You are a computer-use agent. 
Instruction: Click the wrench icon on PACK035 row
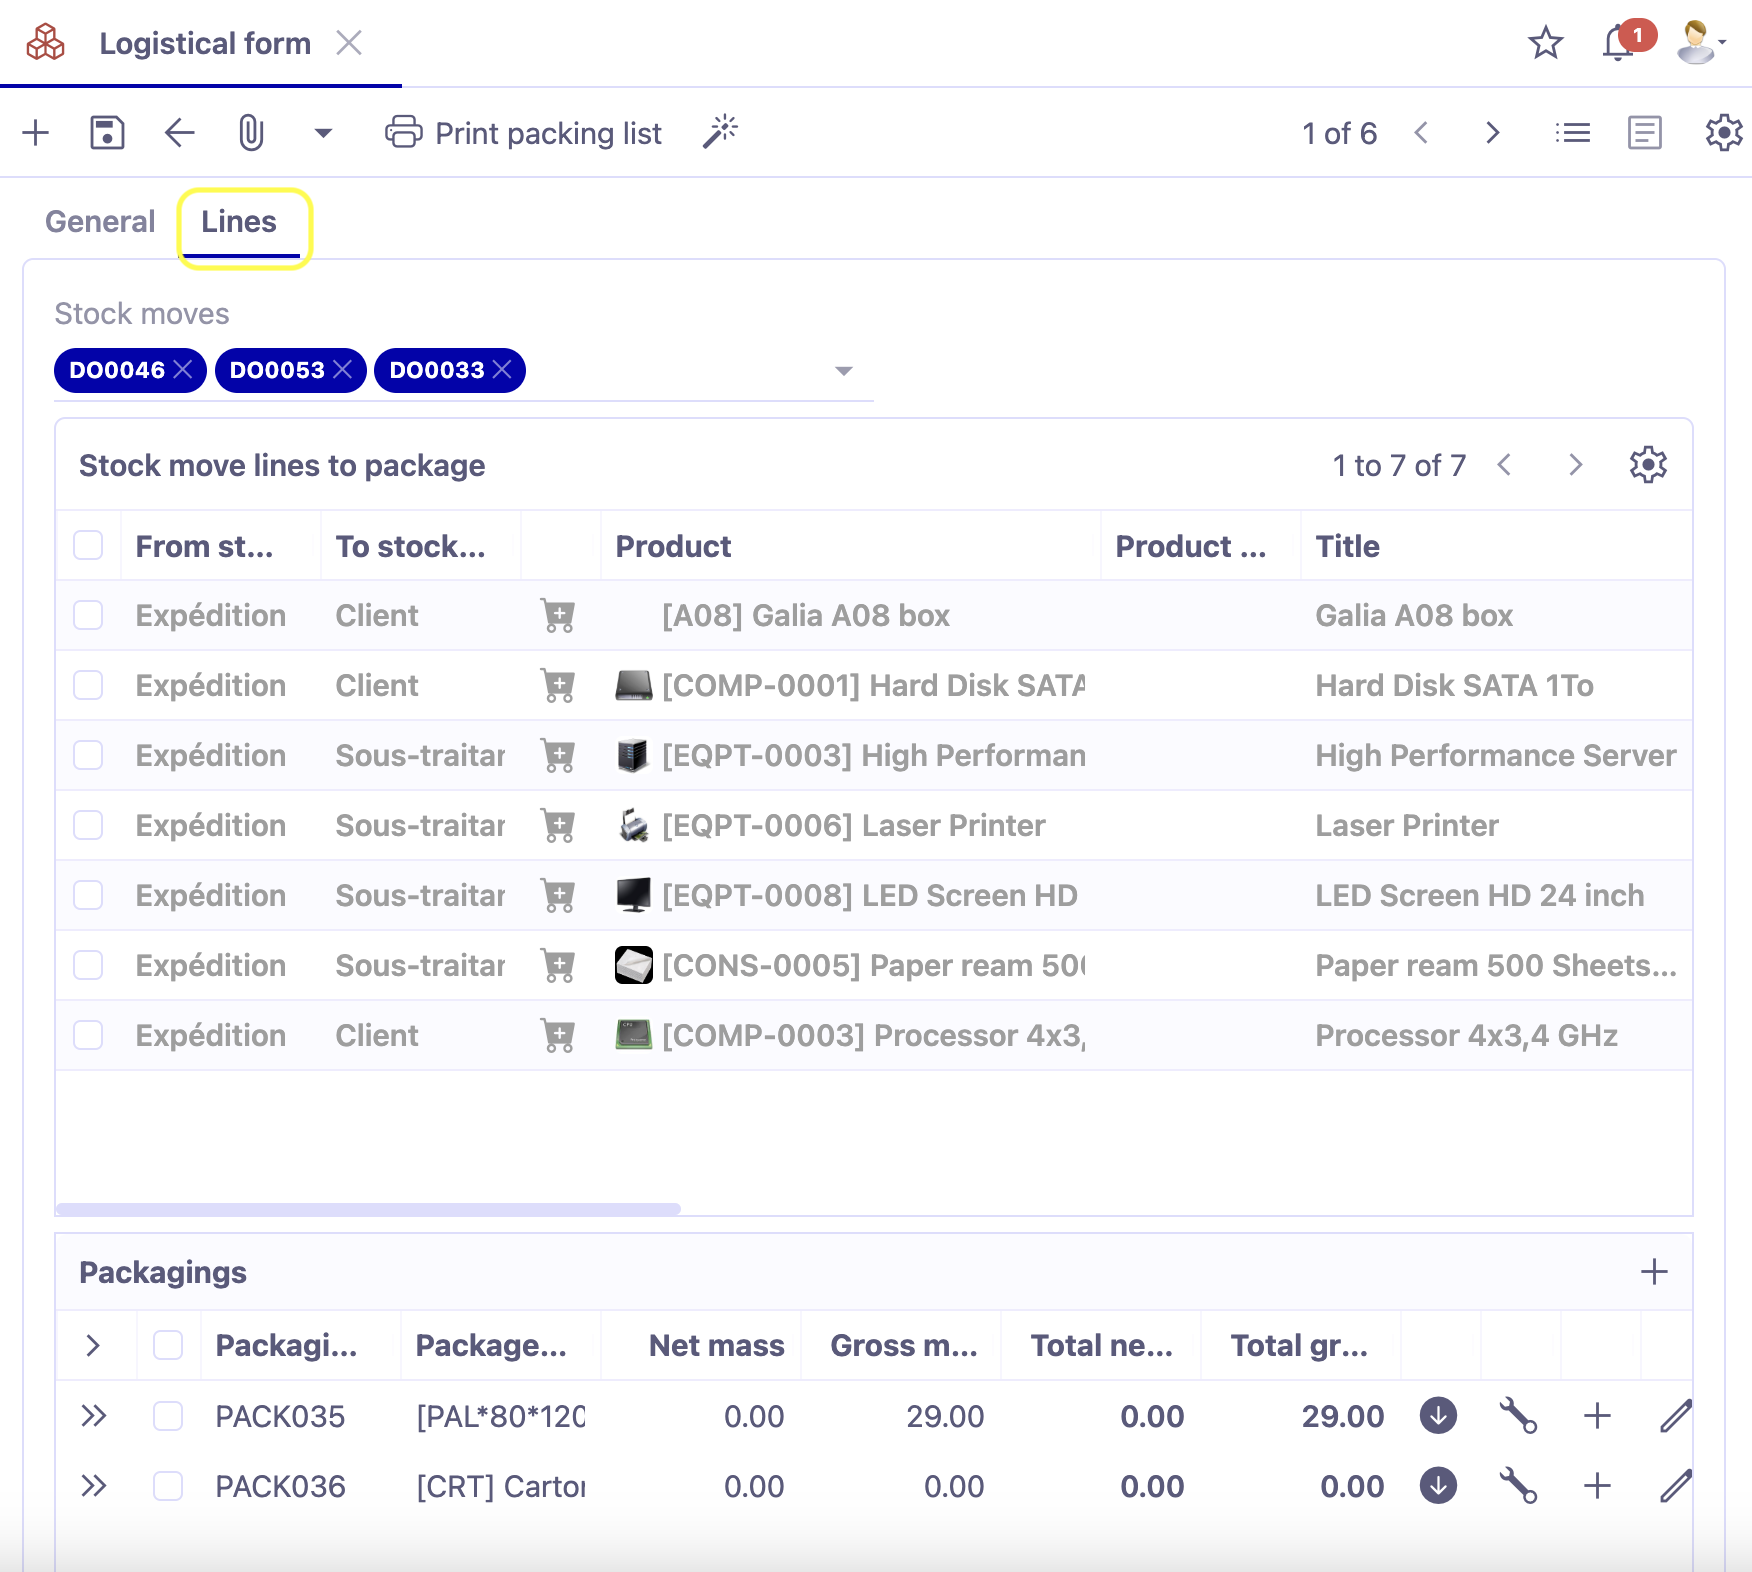[1519, 1416]
